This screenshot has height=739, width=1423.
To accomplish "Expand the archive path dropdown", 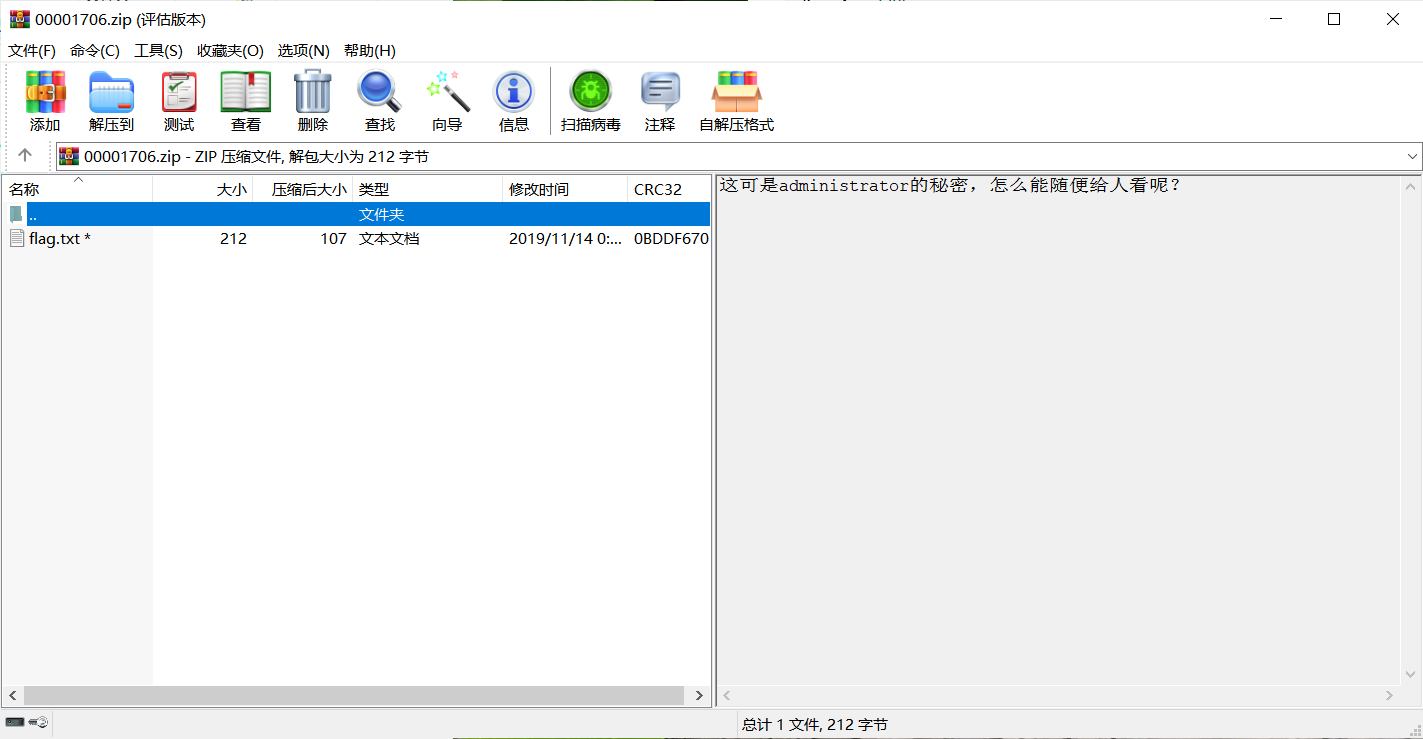I will pos(1412,157).
